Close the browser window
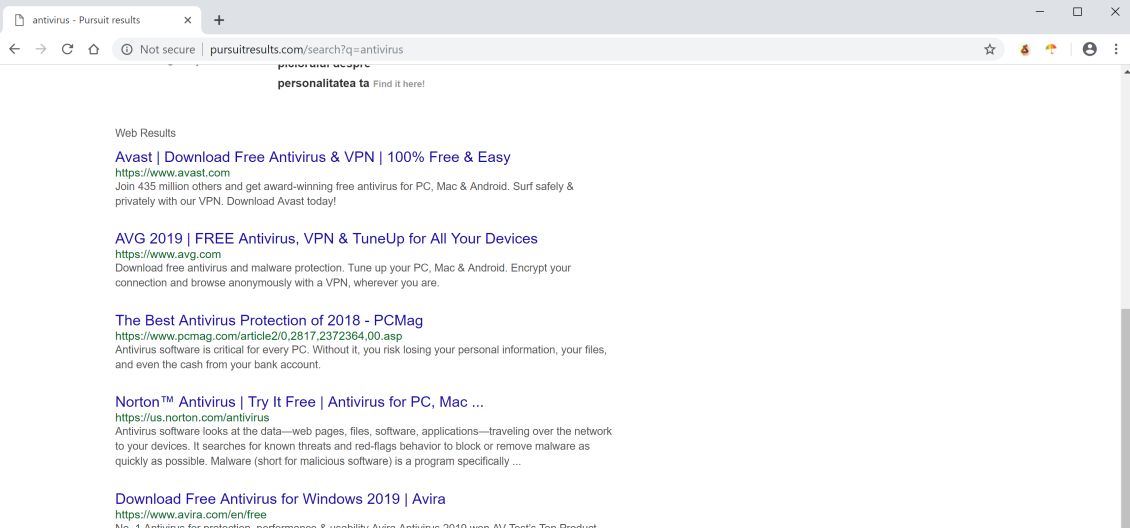Viewport: 1130px width, 528px height. (x=1115, y=12)
